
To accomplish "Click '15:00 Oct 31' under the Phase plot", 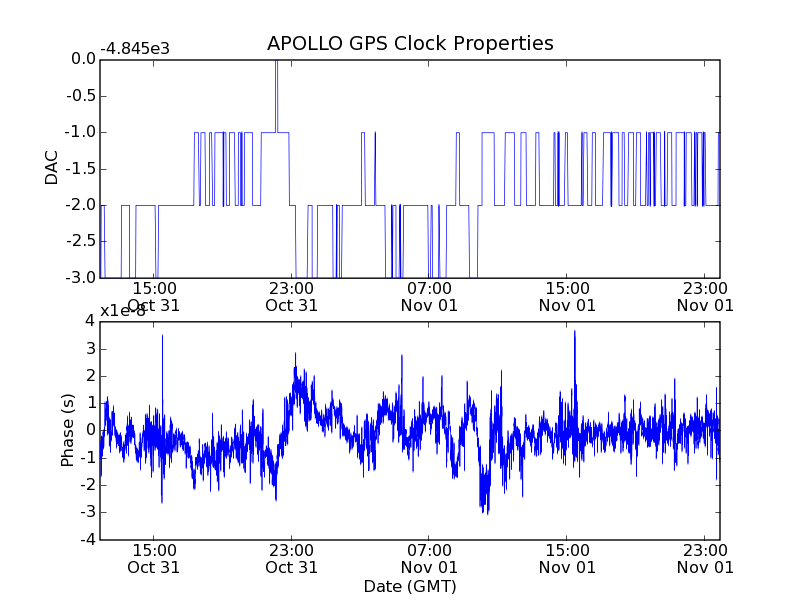I will click(x=154, y=559).
